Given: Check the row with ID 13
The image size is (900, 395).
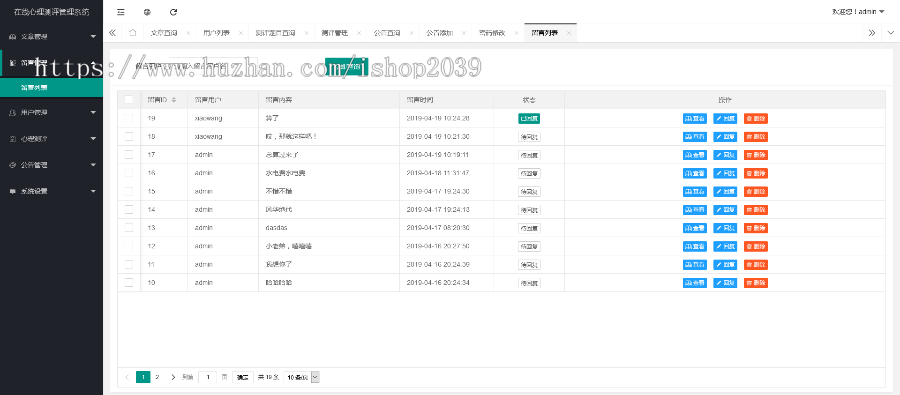Looking at the screenshot, I should tap(129, 228).
